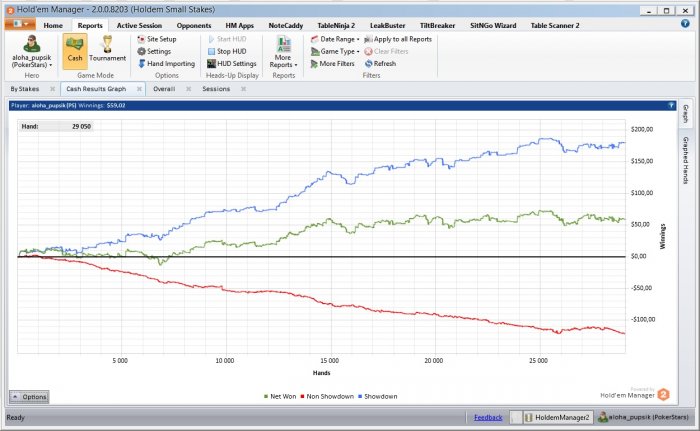700x431 pixels.
Task: Expand the Game Type dropdown
Action: 335,51
